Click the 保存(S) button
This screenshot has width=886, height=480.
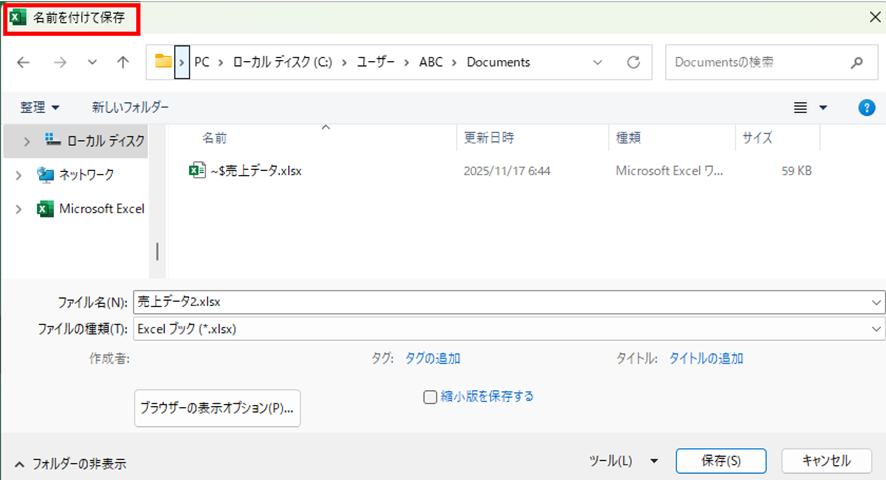[x=720, y=461]
